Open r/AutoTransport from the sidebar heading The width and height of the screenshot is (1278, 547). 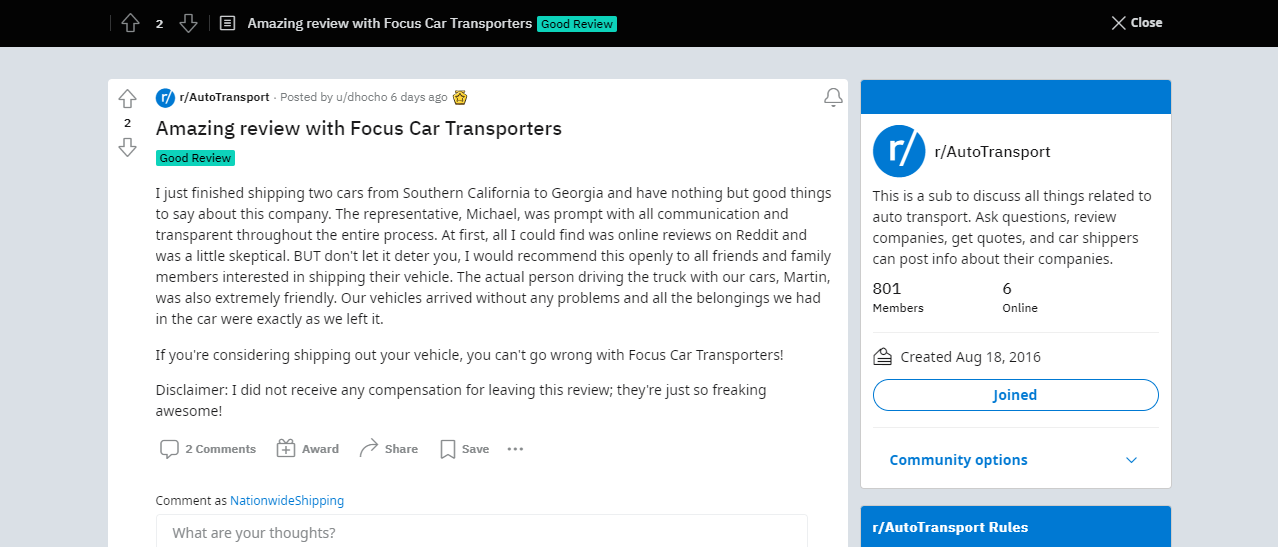click(x=992, y=152)
